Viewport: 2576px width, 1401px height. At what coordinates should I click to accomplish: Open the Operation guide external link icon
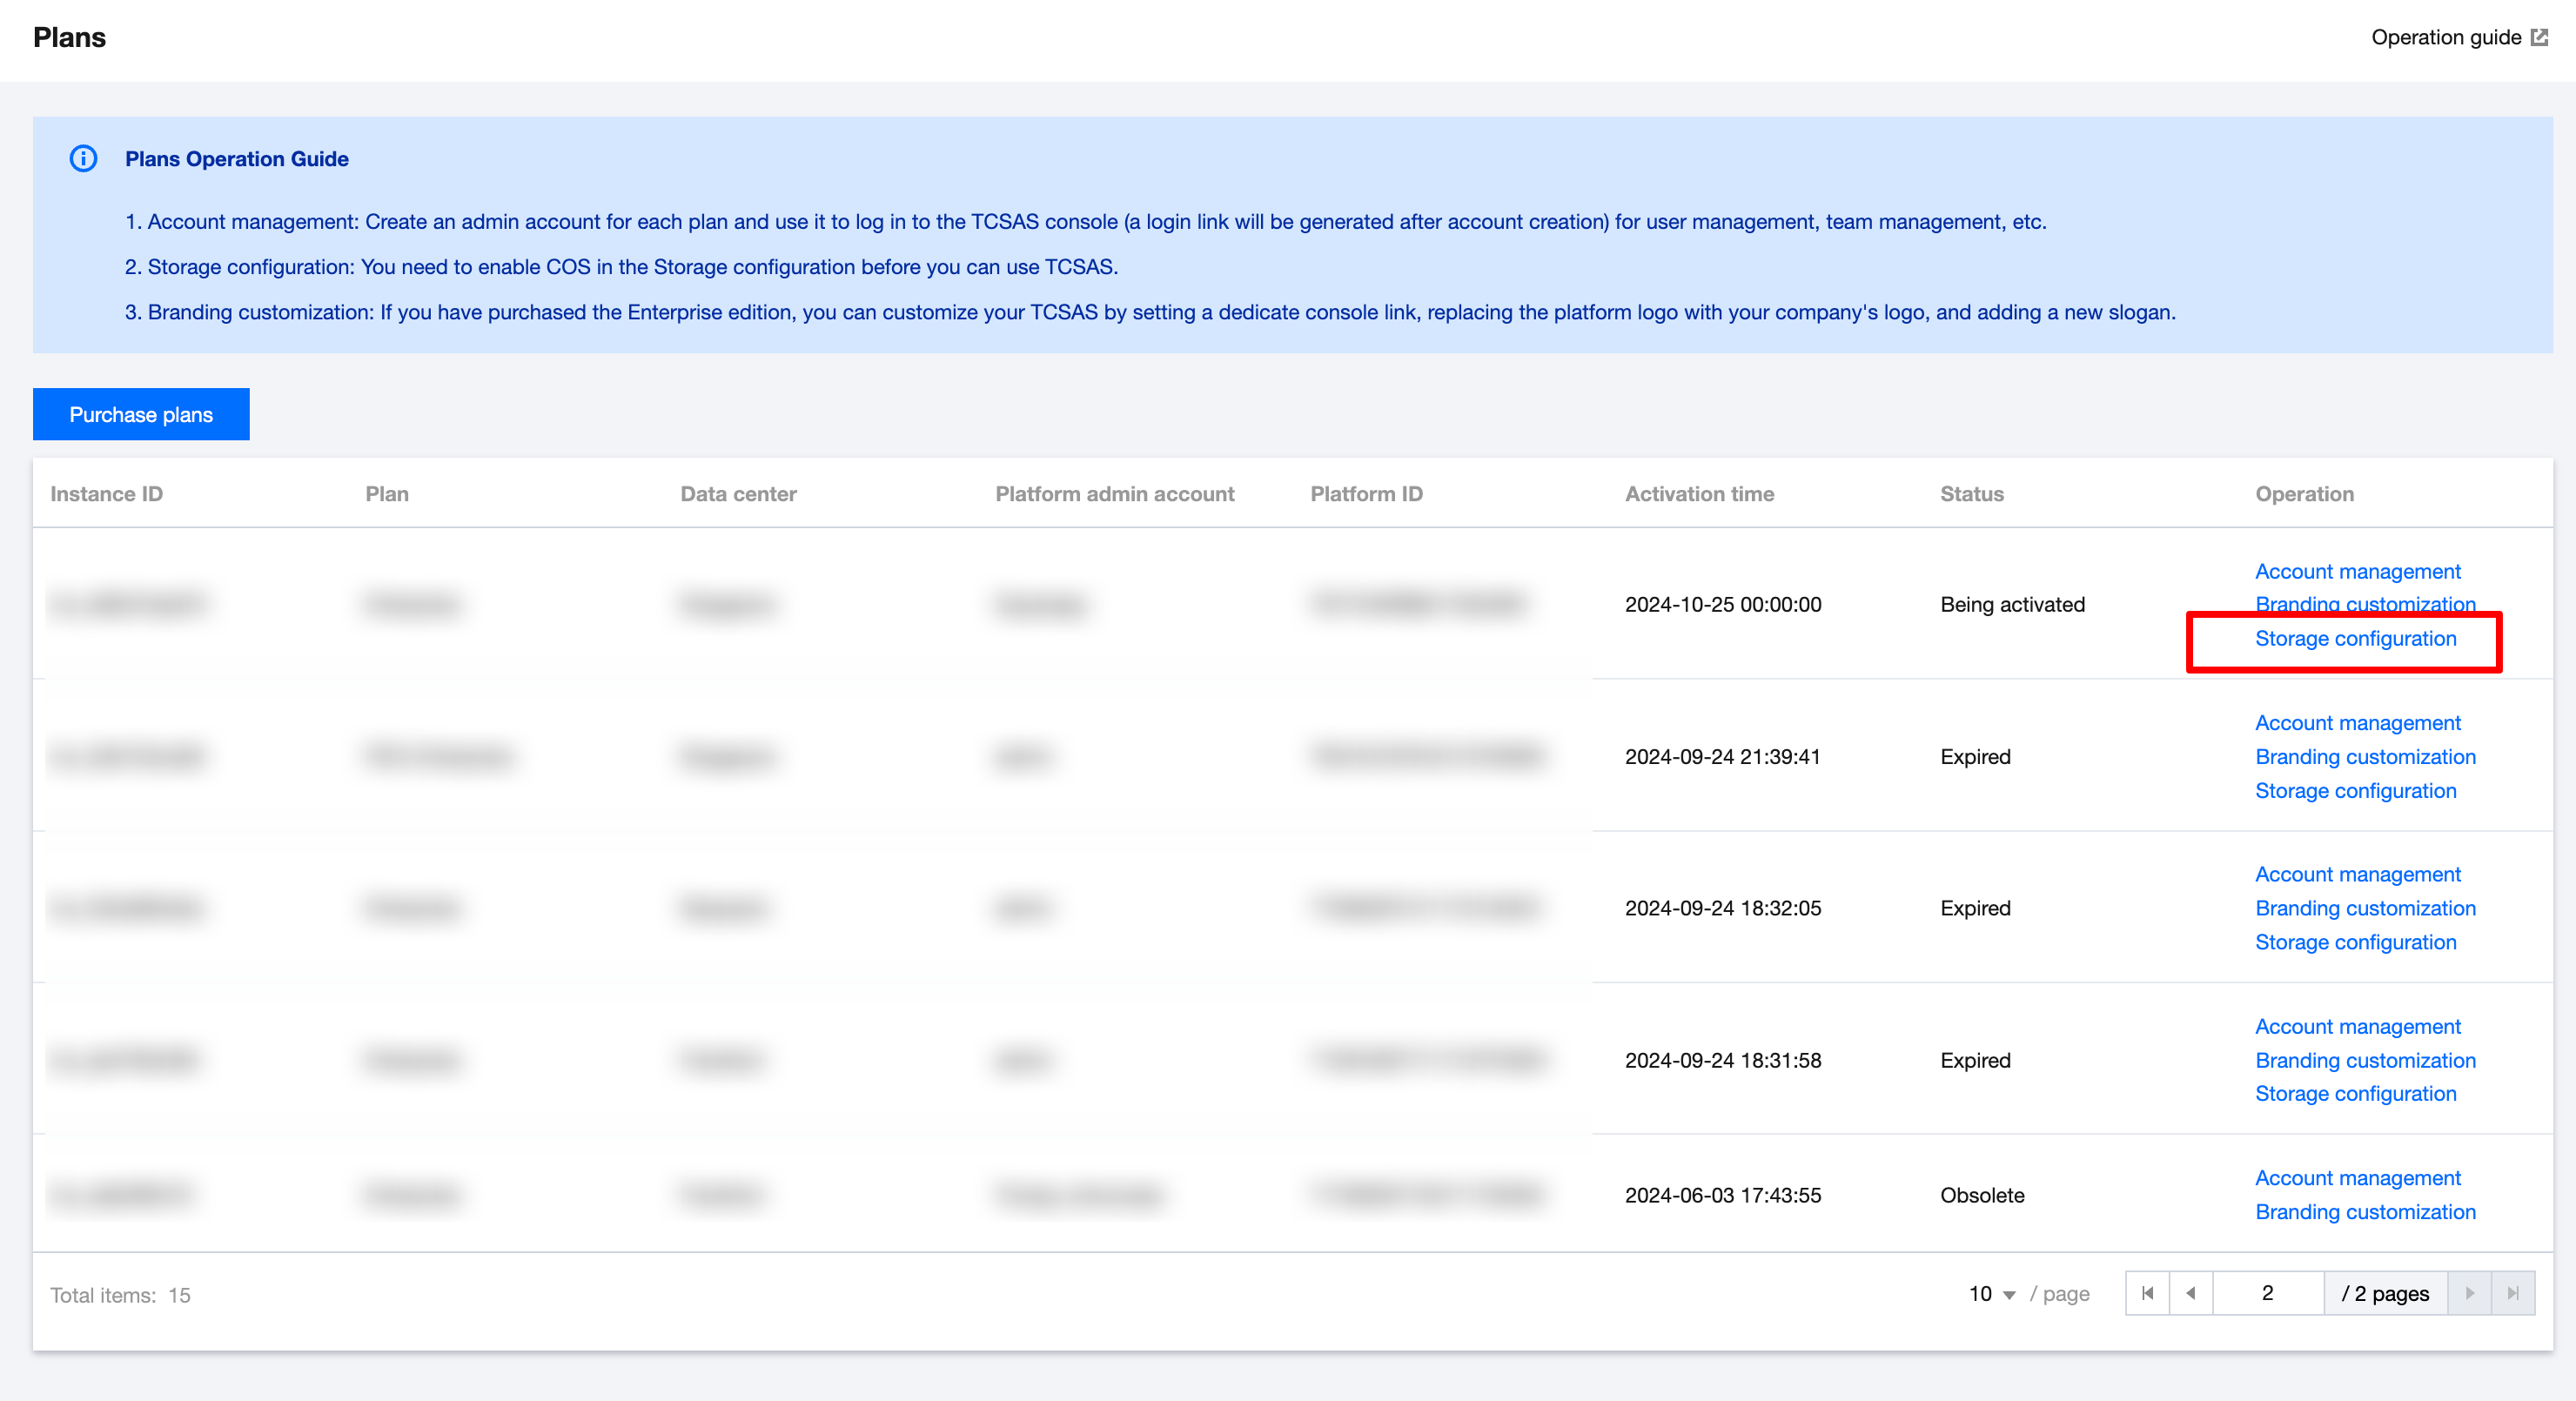[x=2539, y=37]
